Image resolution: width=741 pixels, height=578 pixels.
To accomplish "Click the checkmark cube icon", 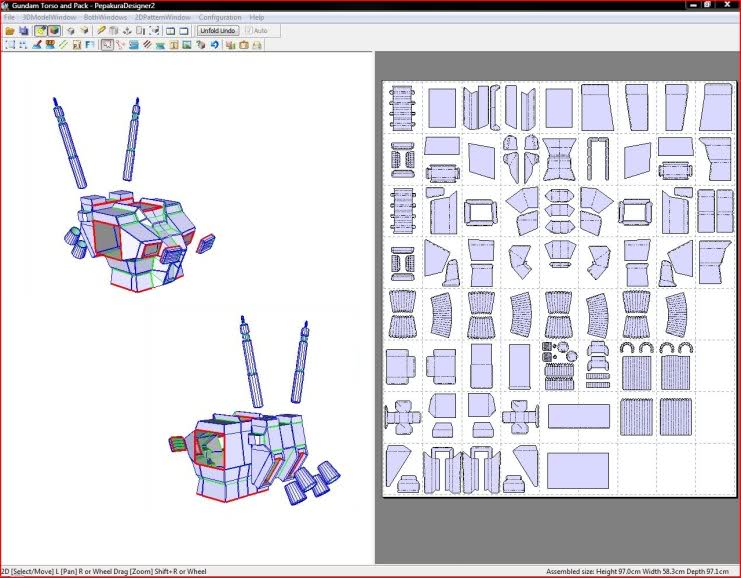I will [x=200, y=45].
